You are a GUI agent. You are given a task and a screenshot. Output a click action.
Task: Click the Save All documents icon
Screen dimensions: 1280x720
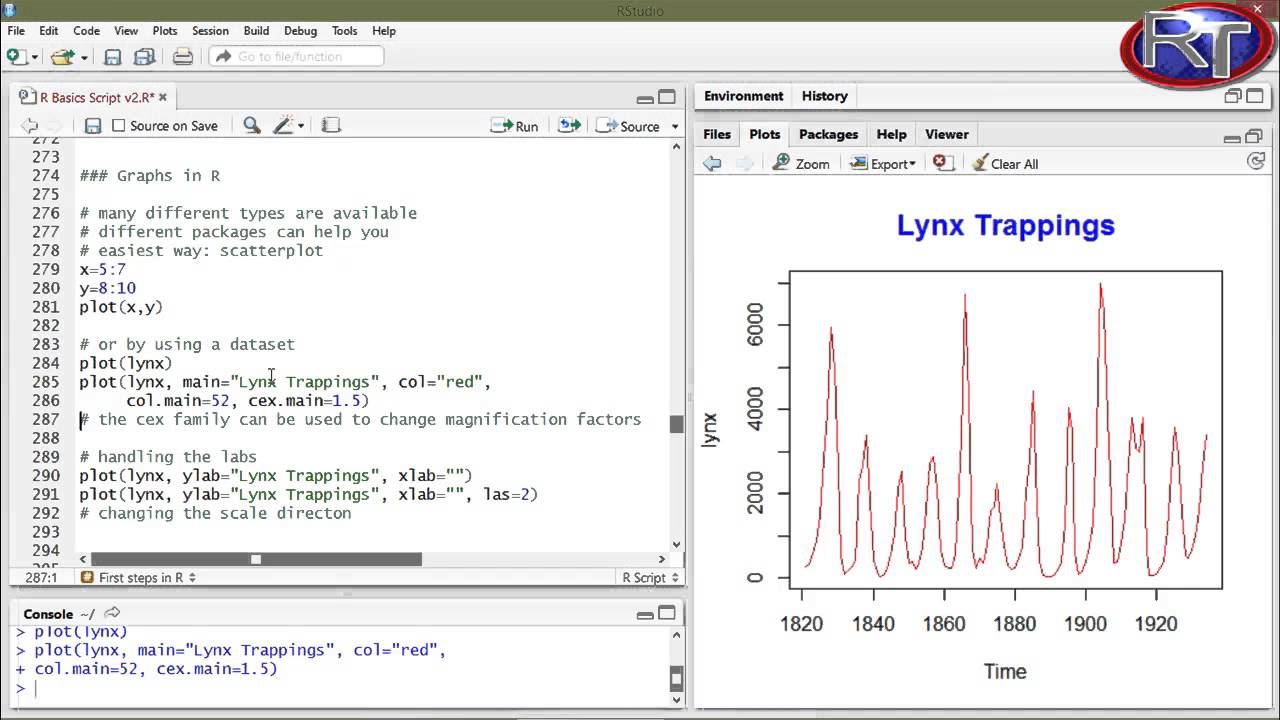144,57
